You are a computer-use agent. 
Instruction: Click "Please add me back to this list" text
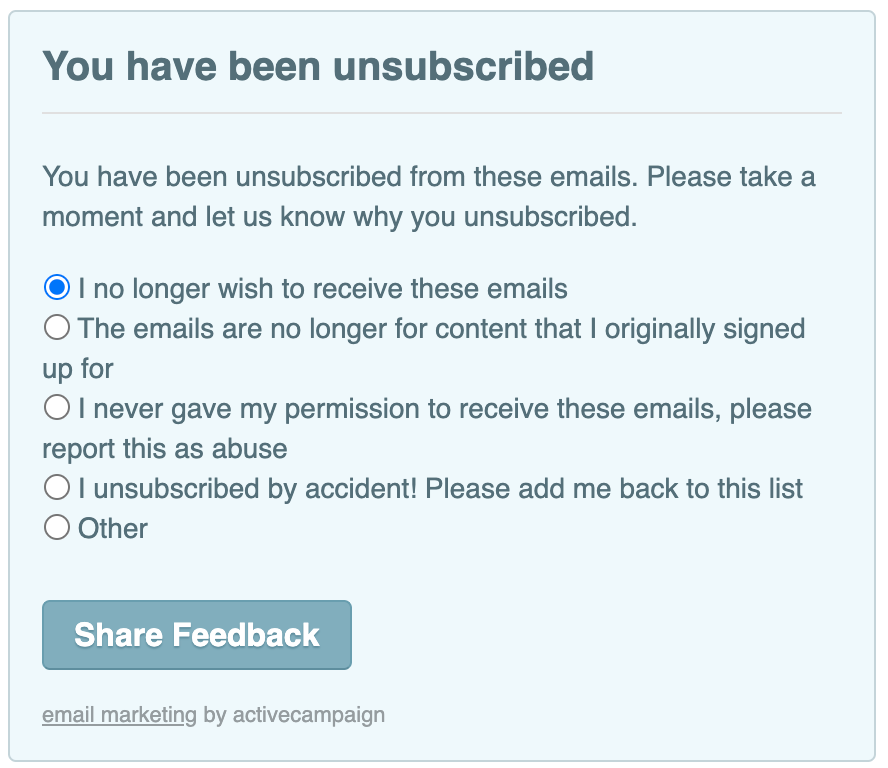coord(614,488)
